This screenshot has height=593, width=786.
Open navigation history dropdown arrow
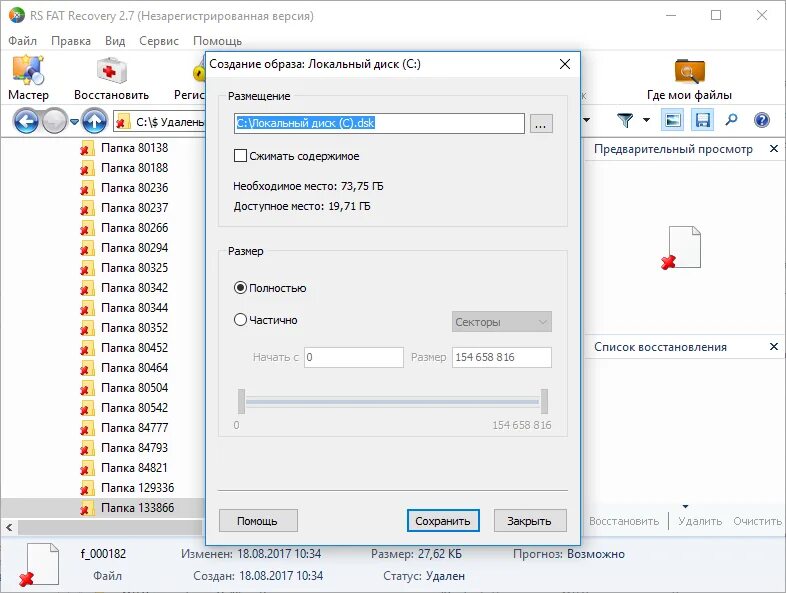(x=74, y=121)
